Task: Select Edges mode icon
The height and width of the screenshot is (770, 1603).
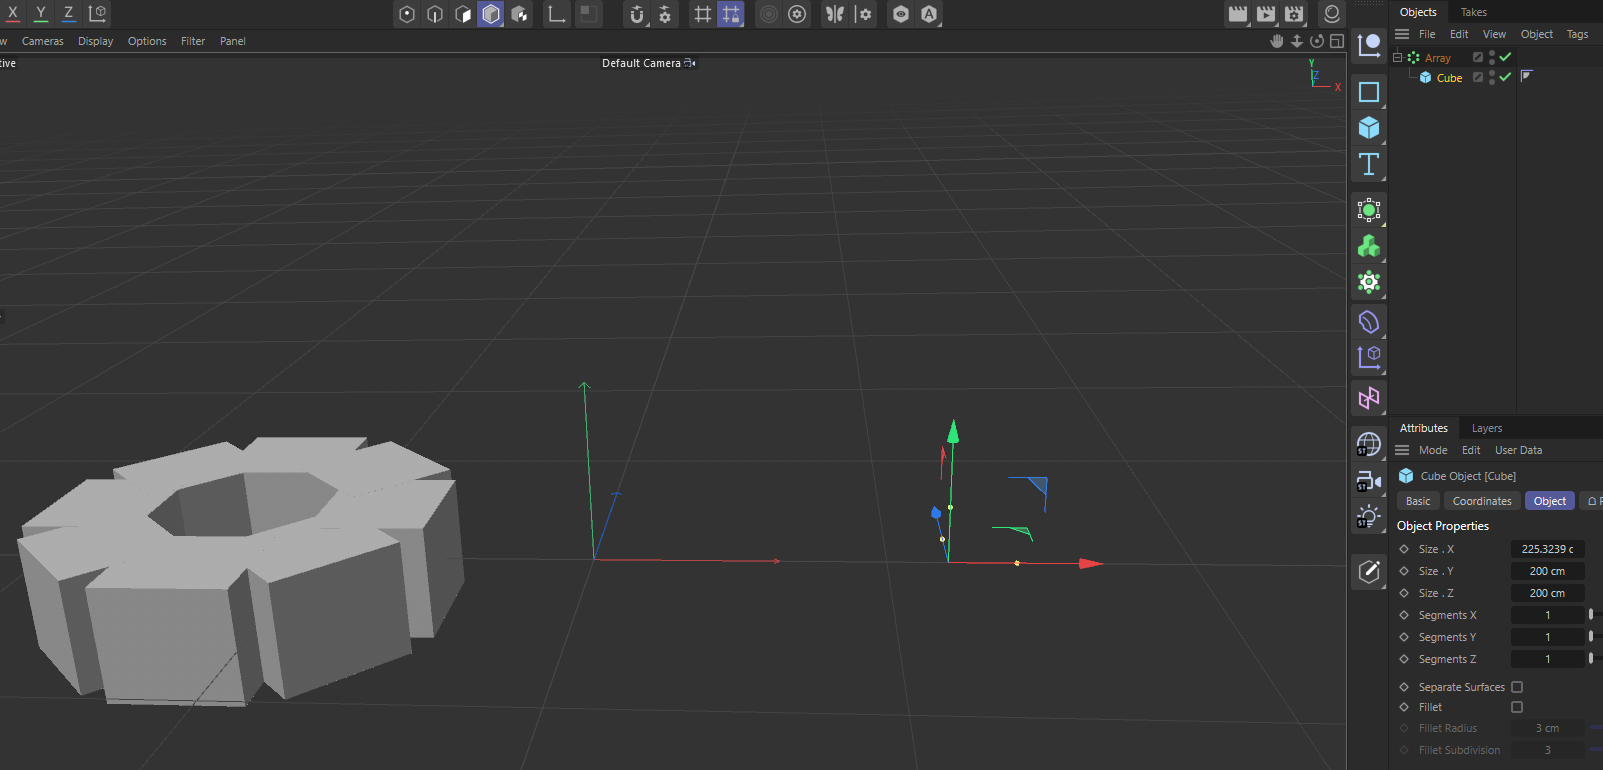Action: pos(435,14)
